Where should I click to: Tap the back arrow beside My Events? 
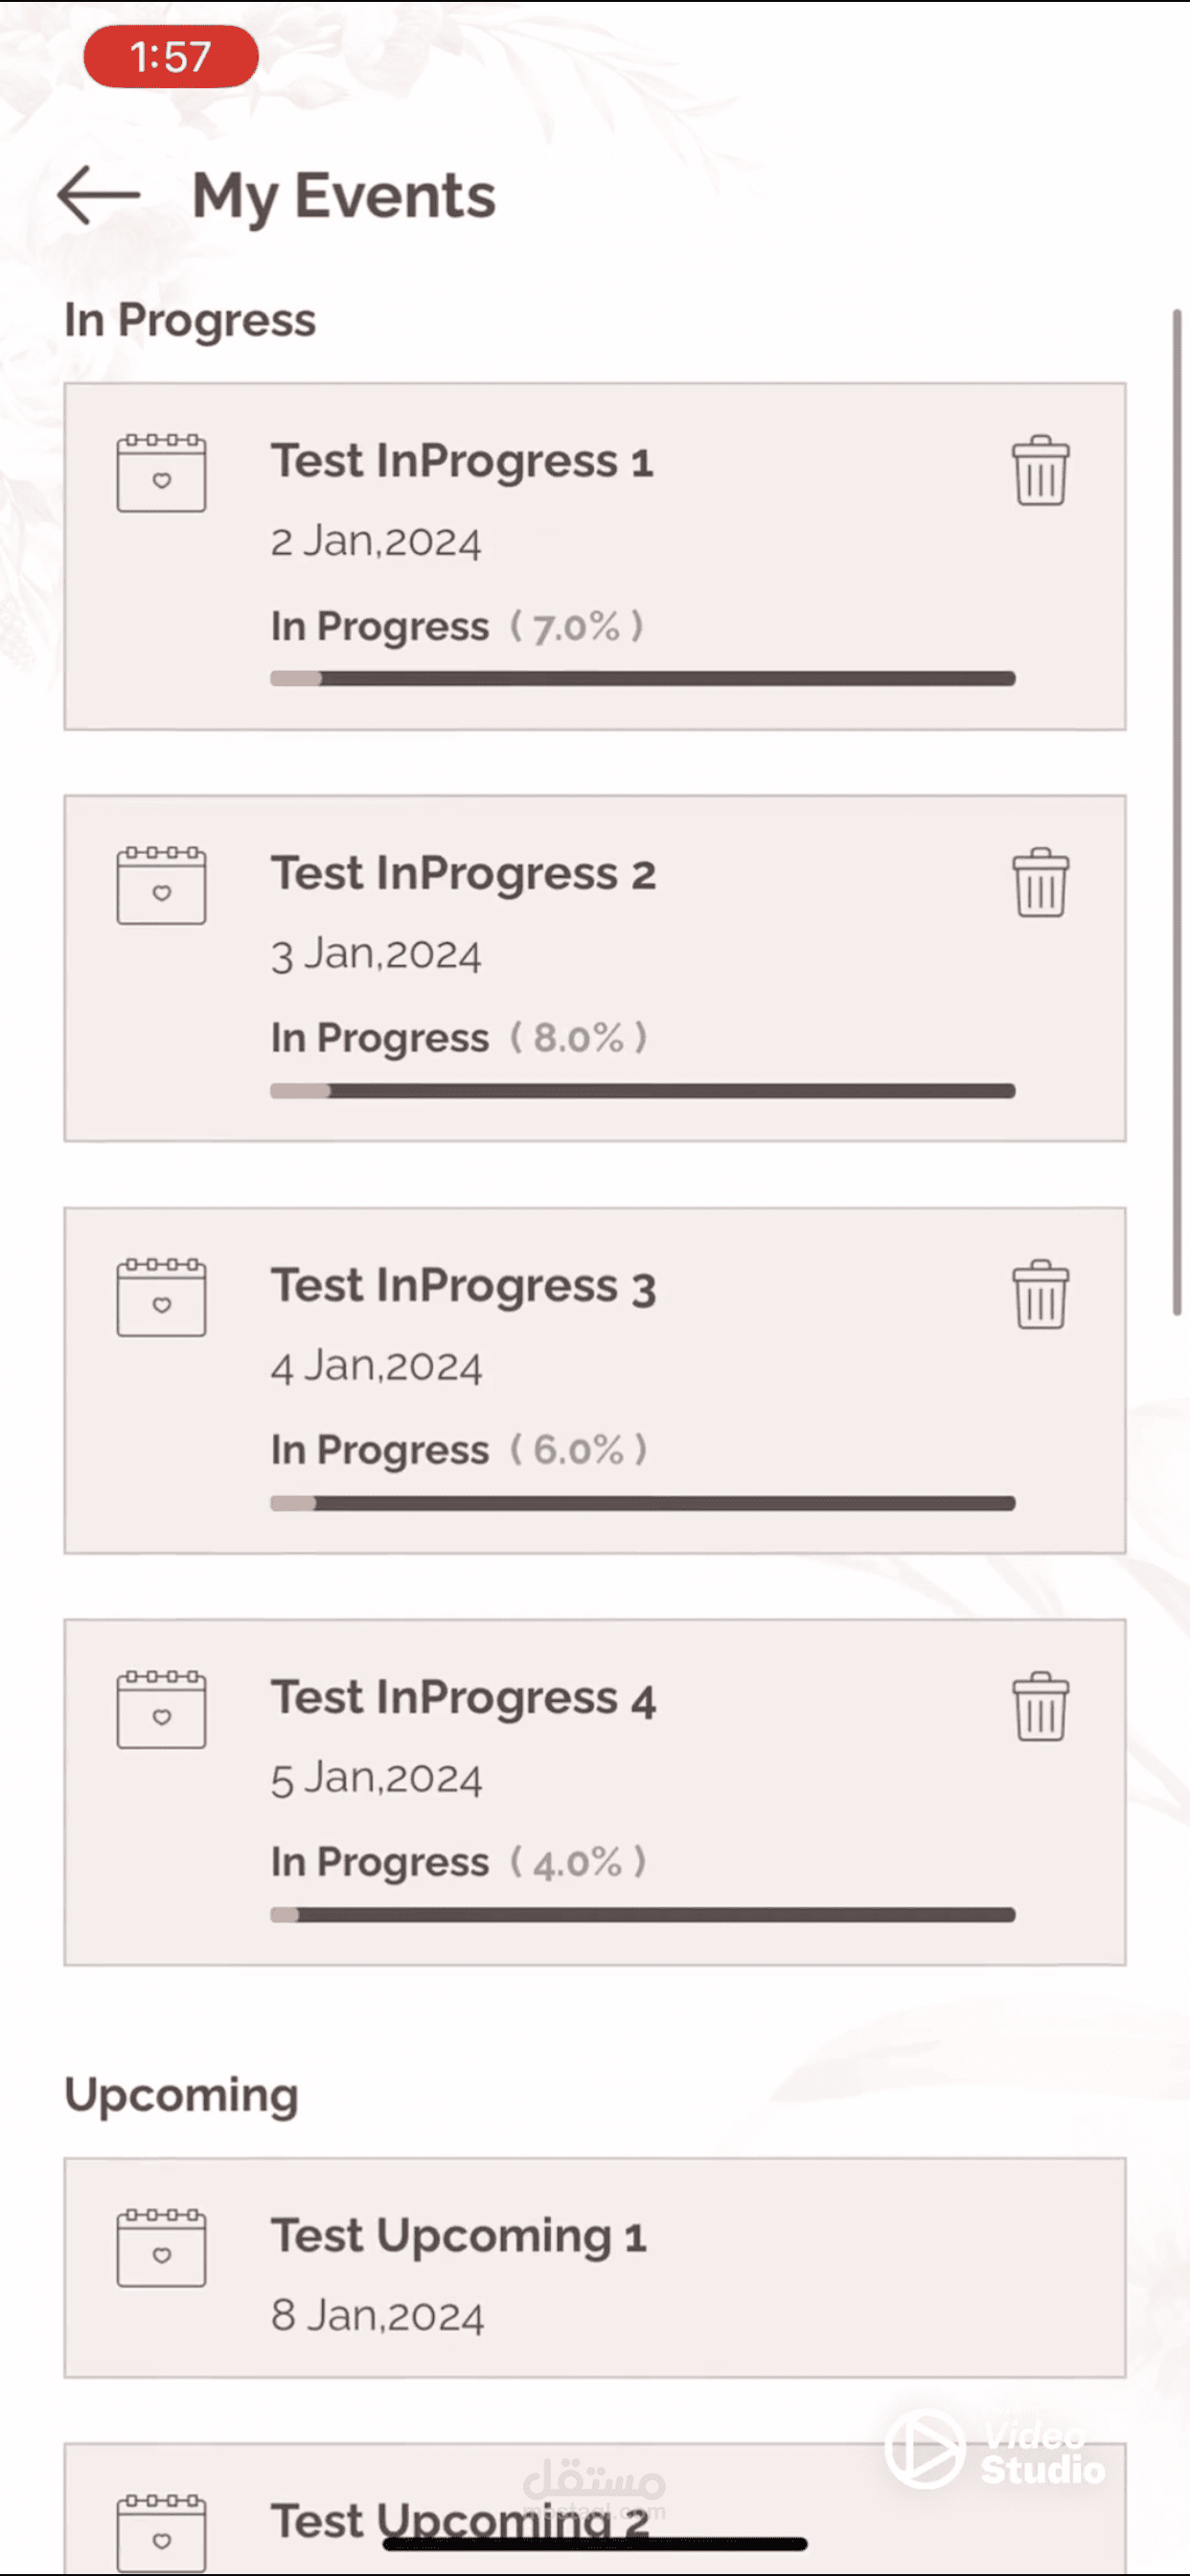click(x=98, y=195)
